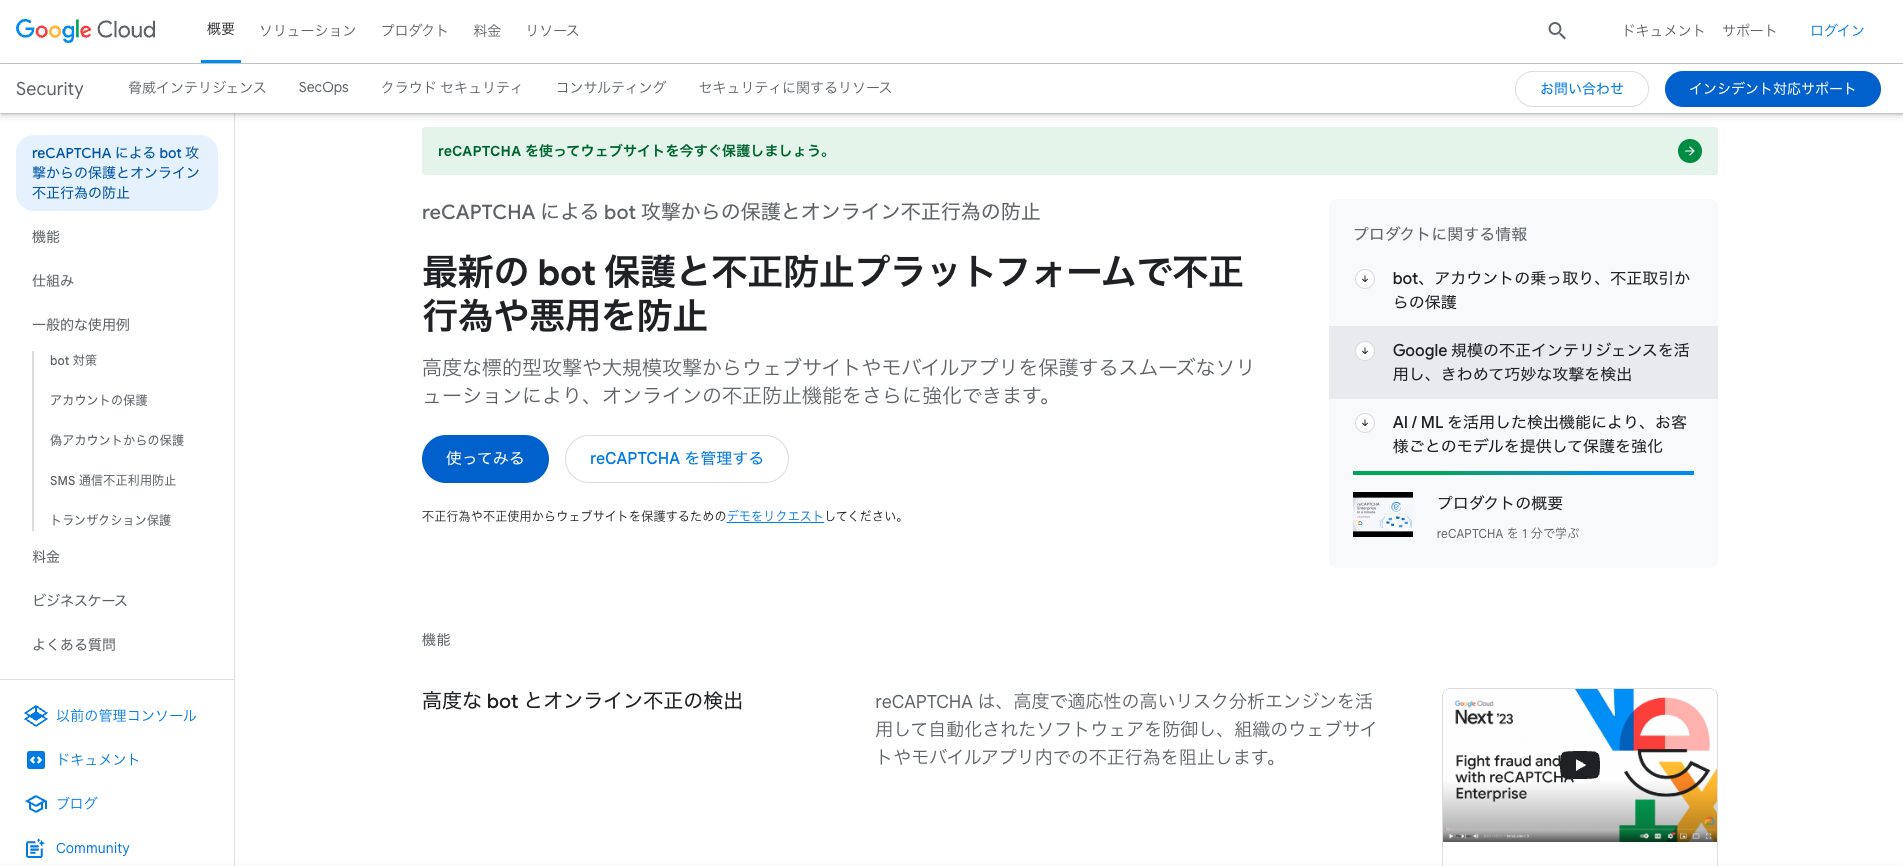Follow the デモをリクエスト link
The height and width of the screenshot is (866, 1903).
pos(775,517)
